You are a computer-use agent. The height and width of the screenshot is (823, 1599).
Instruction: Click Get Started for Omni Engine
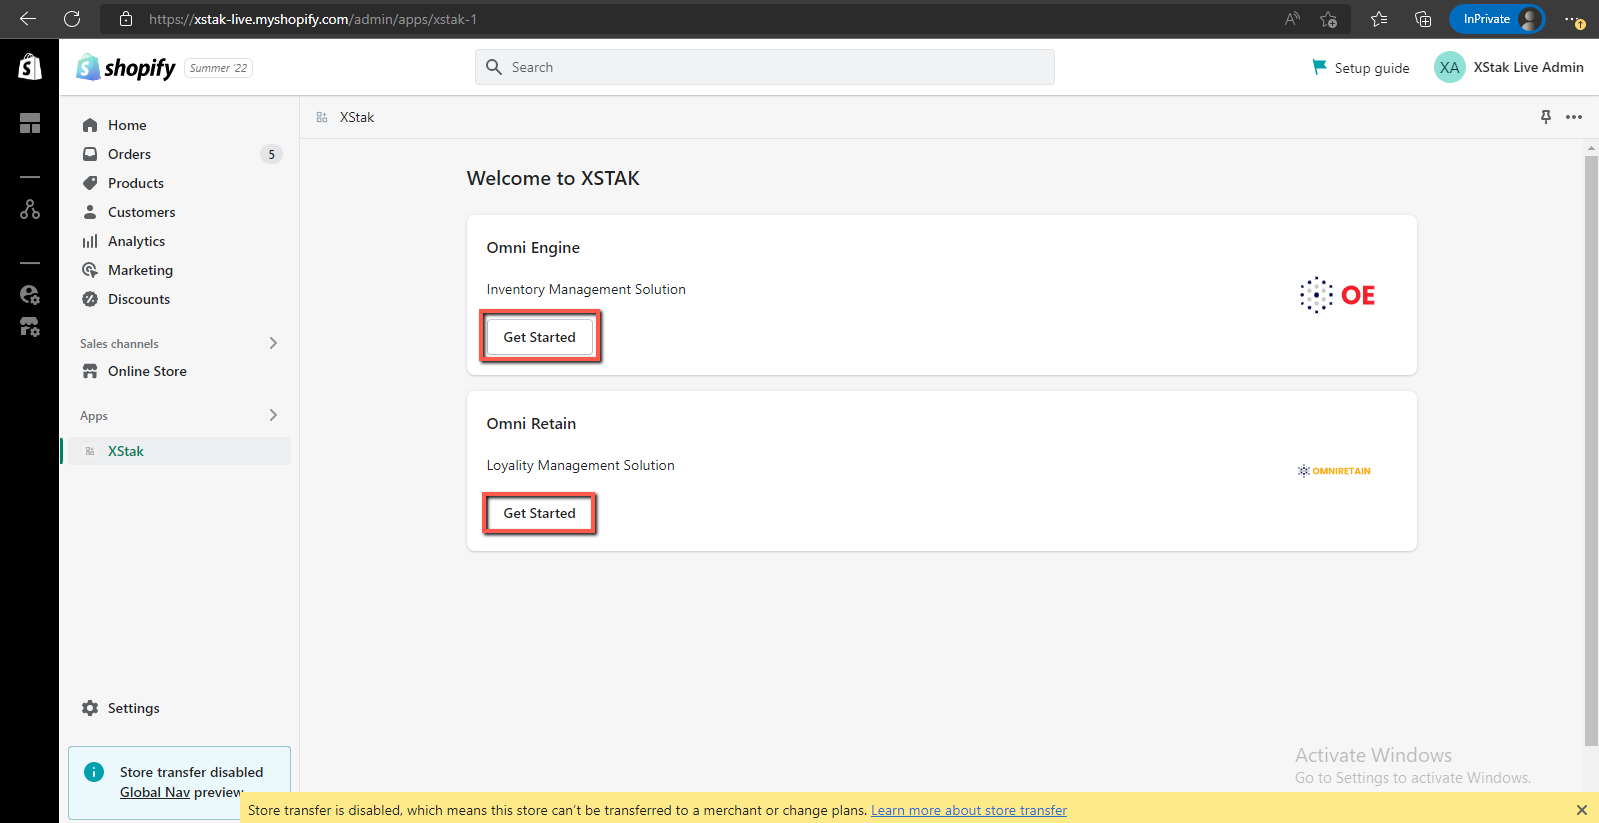point(539,337)
